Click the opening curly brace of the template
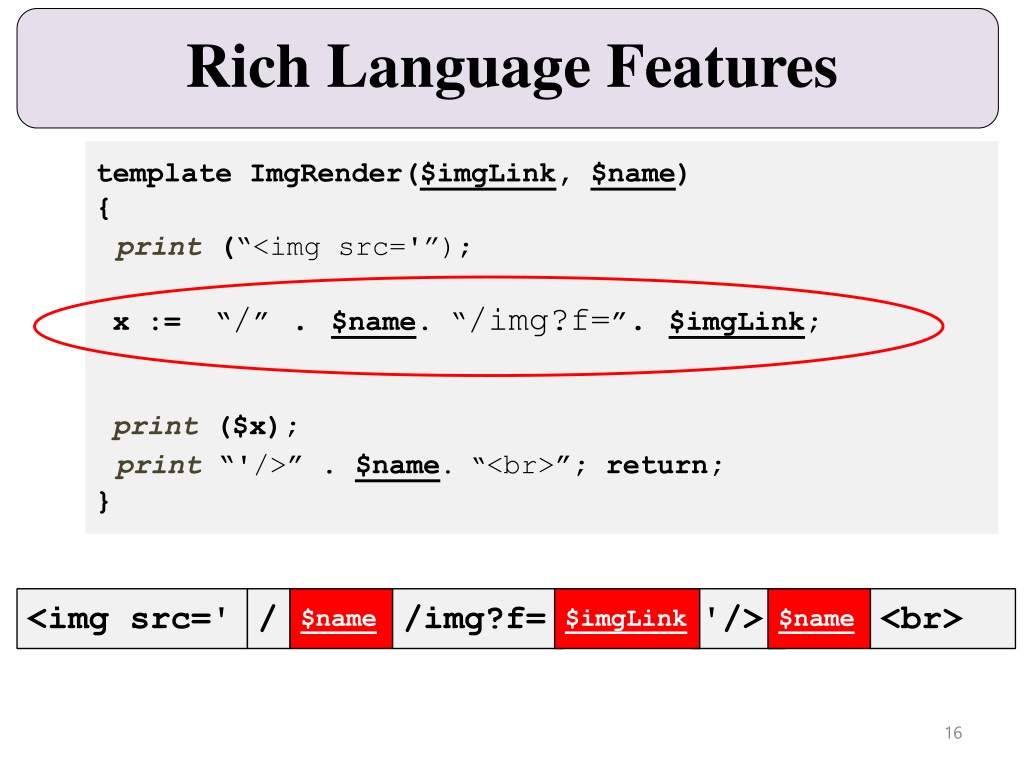1024x768 pixels. click(103, 209)
